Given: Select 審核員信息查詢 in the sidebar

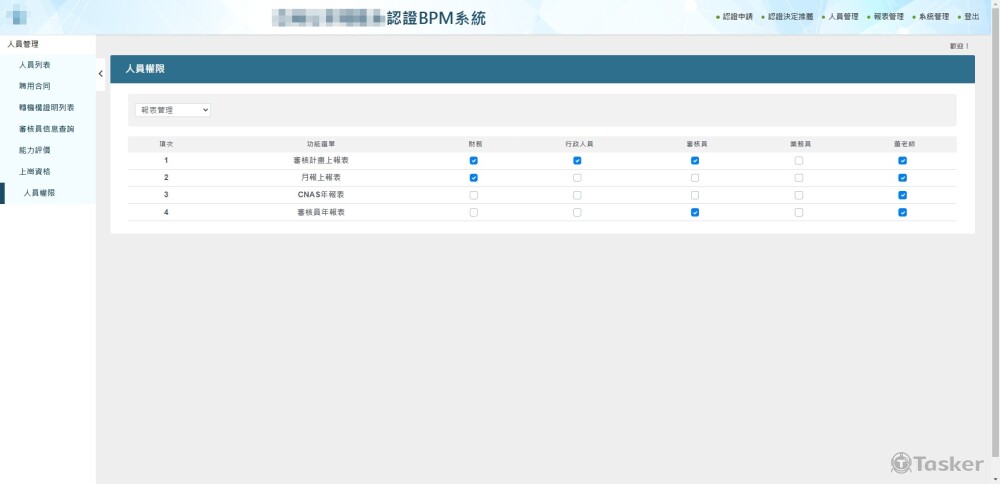Looking at the screenshot, I should pyautogui.click(x=47, y=129).
